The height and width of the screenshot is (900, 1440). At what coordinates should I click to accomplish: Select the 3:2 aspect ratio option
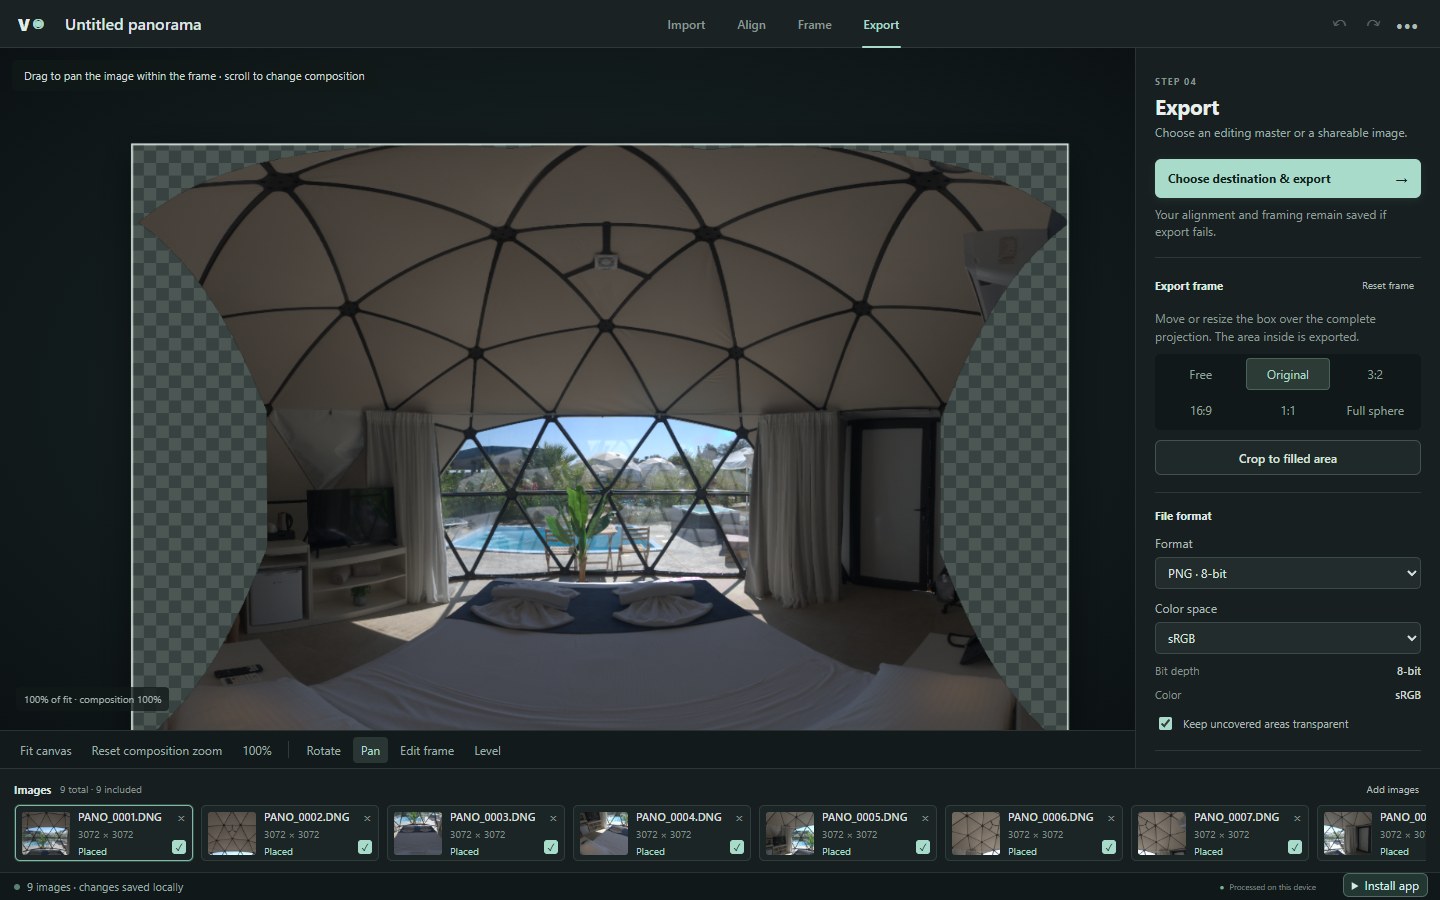pos(1375,375)
